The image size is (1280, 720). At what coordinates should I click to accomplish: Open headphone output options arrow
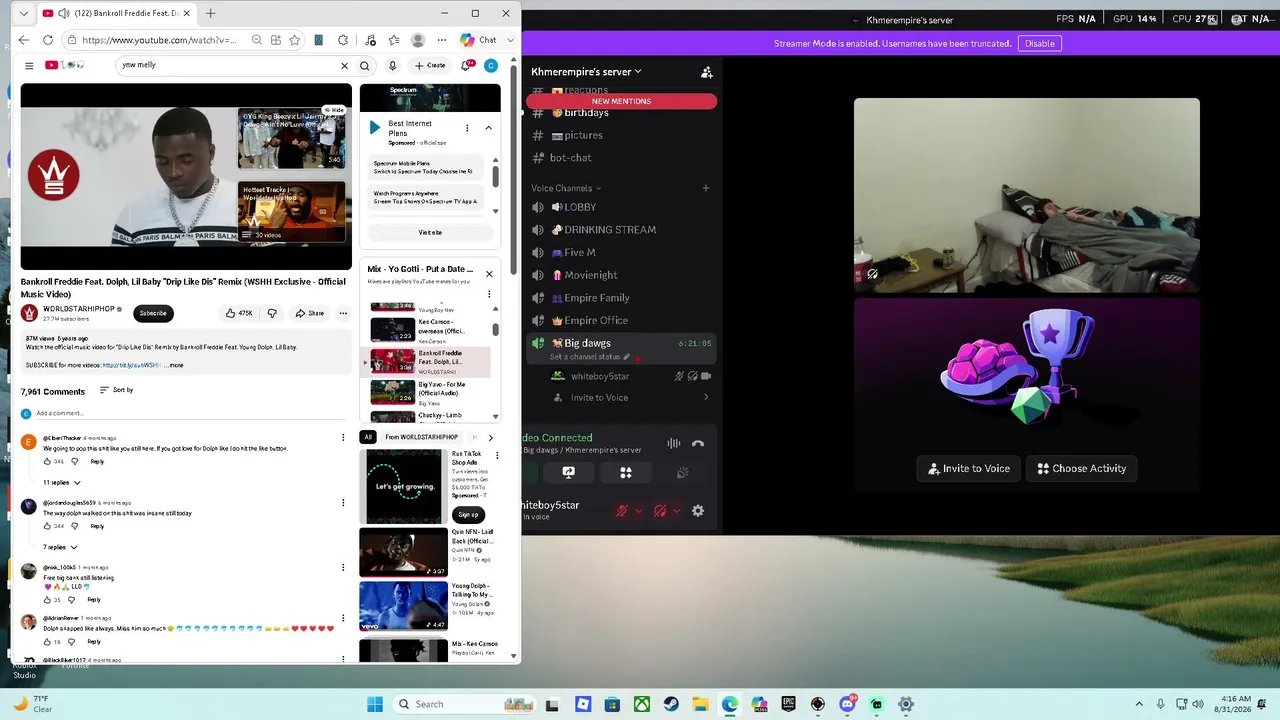click(x=677, y=511)
